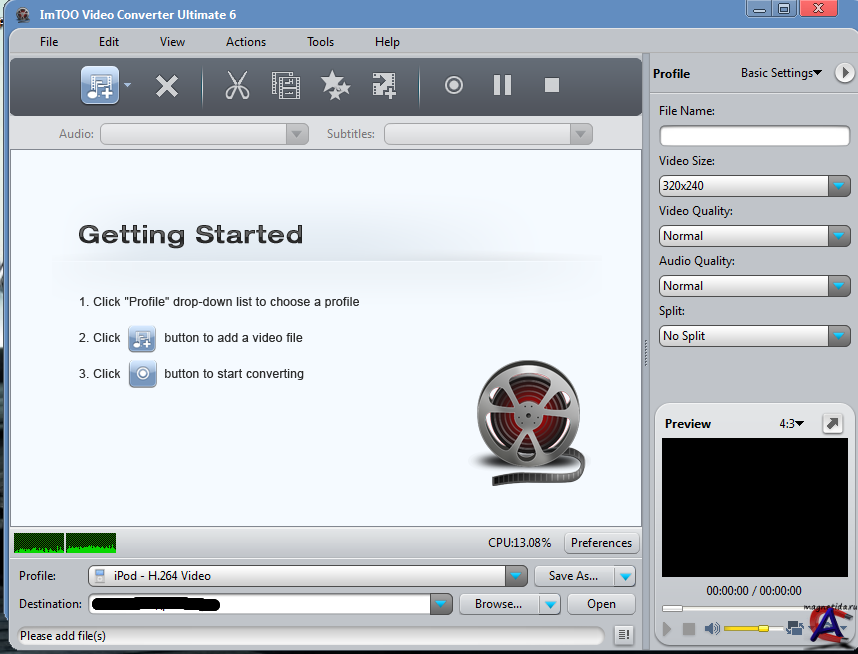858x654 pixels.
Task: Click the ImTOO app icon in title bar
Action: (23, 15)
